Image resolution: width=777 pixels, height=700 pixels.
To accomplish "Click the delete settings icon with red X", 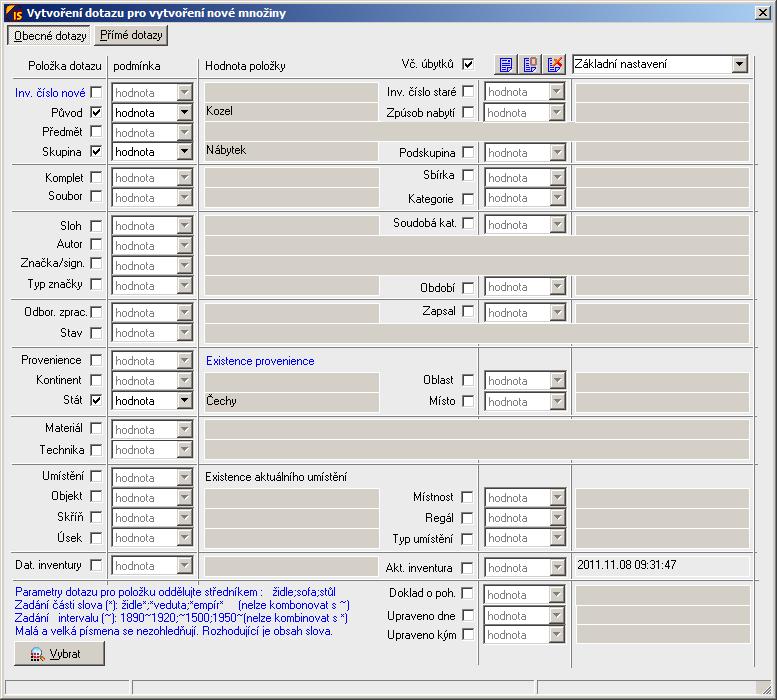I will pyautogui.click(x=555, y=64).
